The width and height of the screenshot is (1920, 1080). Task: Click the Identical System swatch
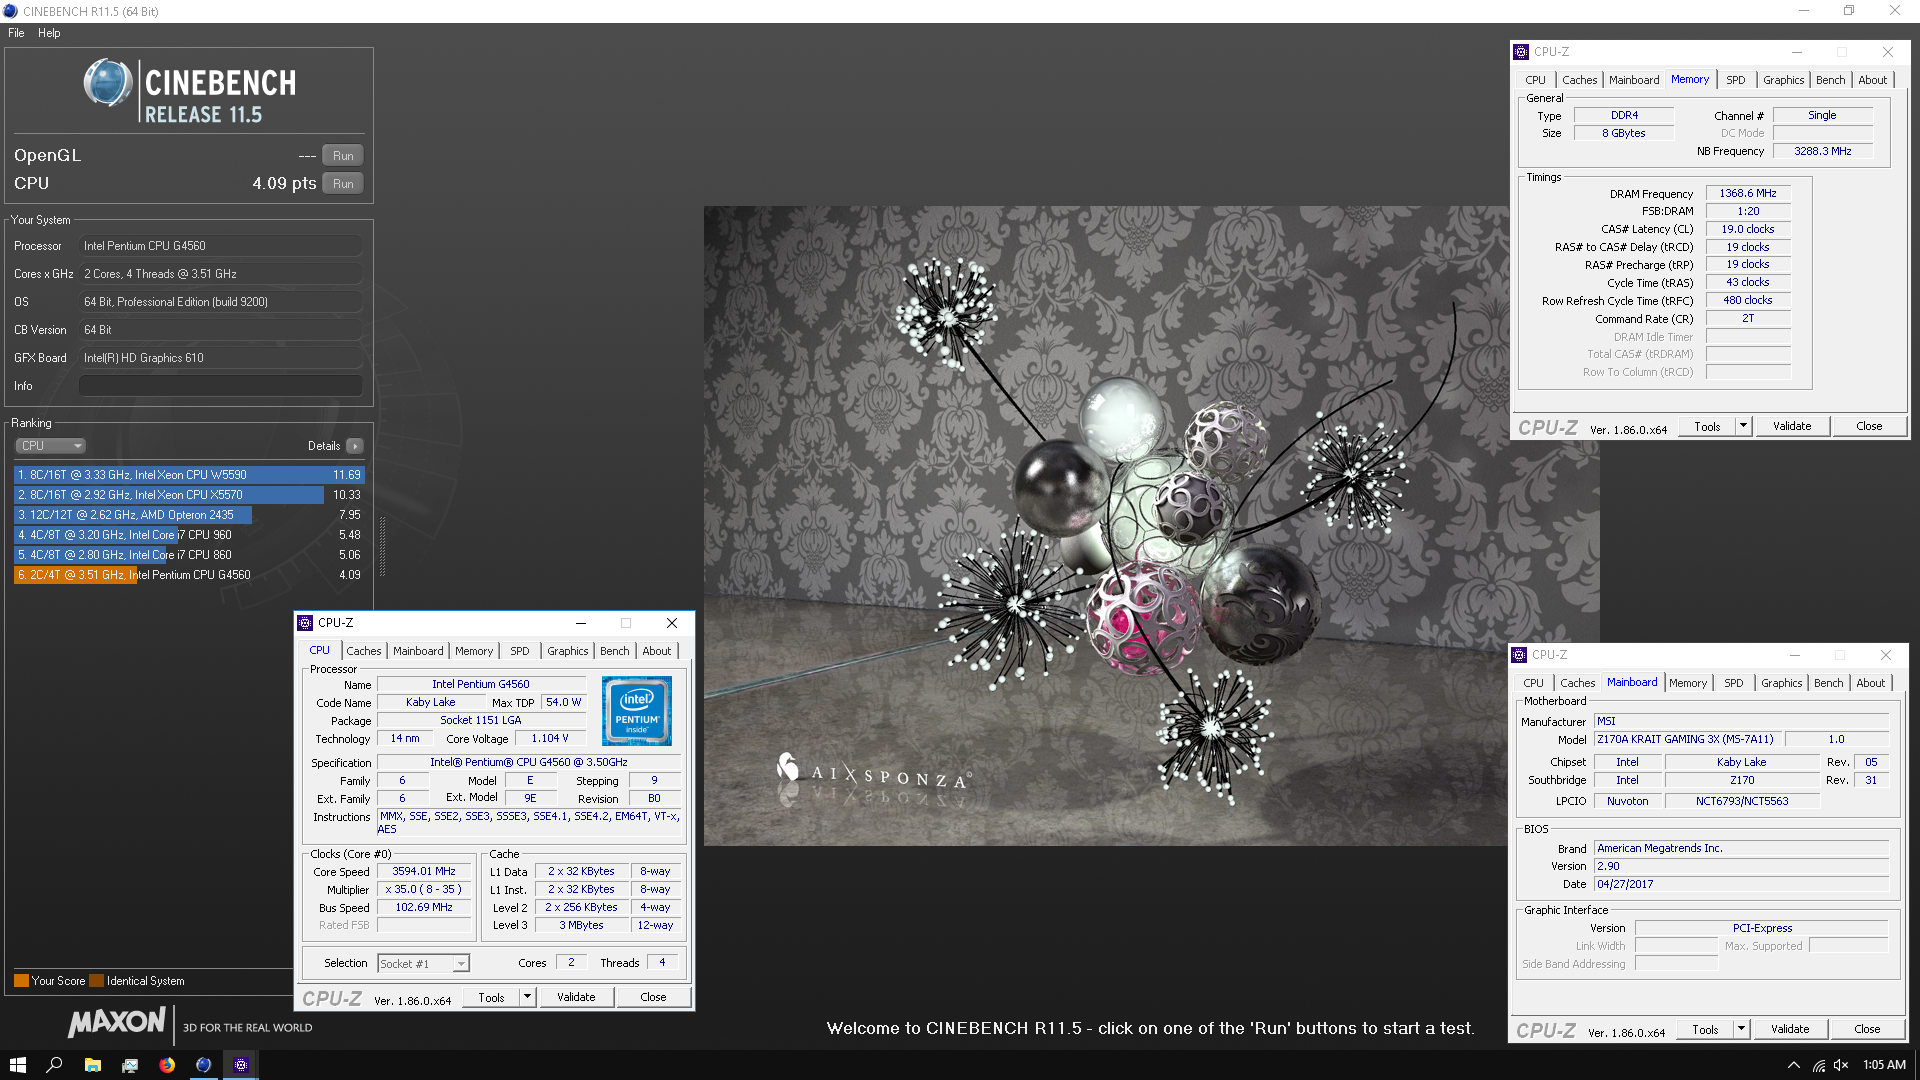point(96,981)
